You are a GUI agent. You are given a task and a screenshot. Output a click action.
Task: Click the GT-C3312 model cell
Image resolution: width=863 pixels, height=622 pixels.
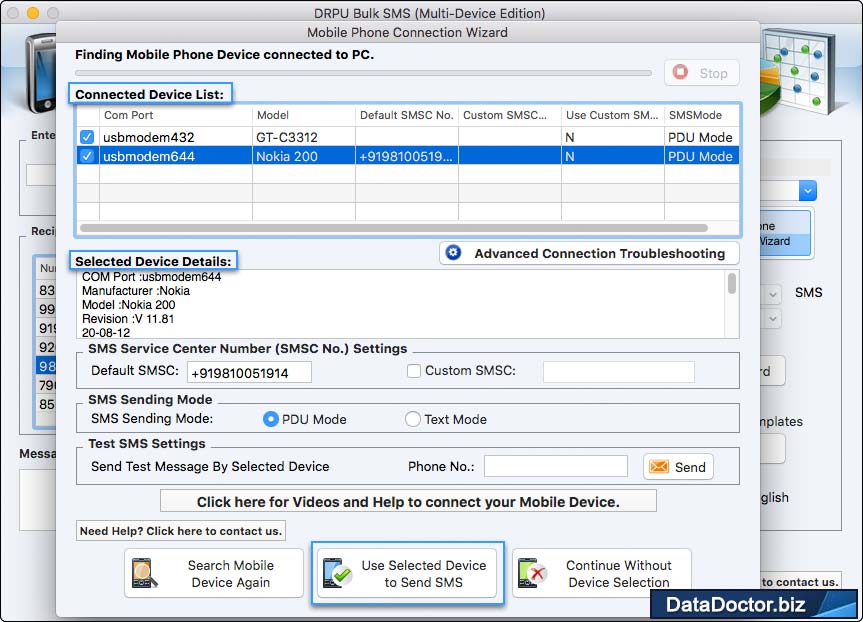304,137
